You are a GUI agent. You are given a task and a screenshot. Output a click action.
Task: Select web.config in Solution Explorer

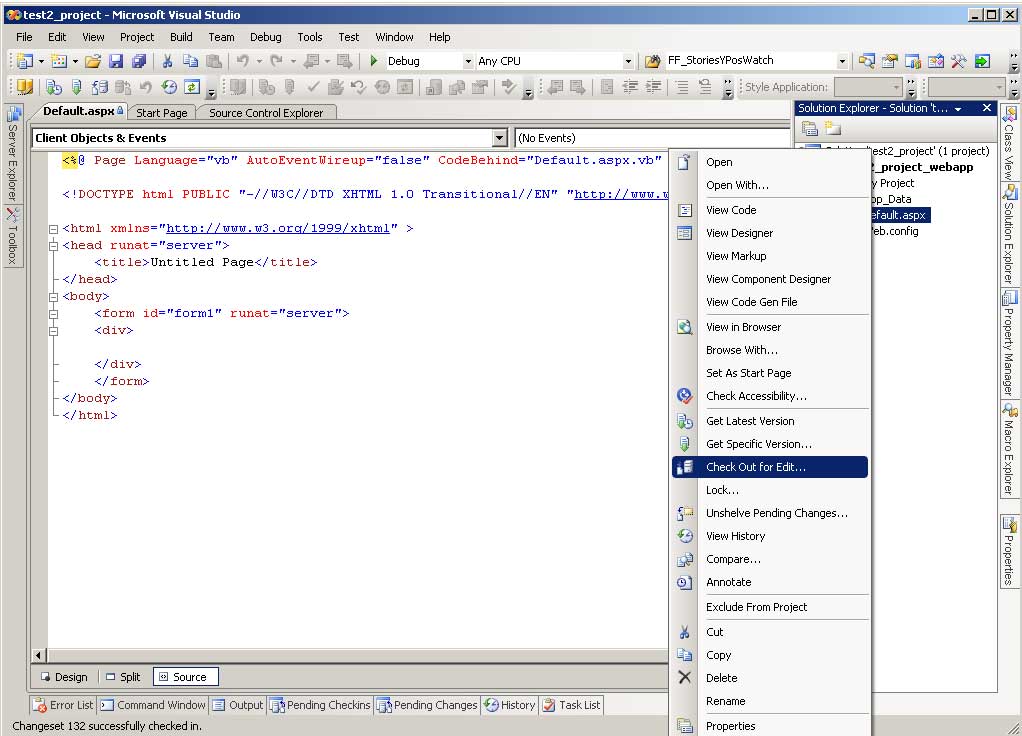[x=895, y=231]
